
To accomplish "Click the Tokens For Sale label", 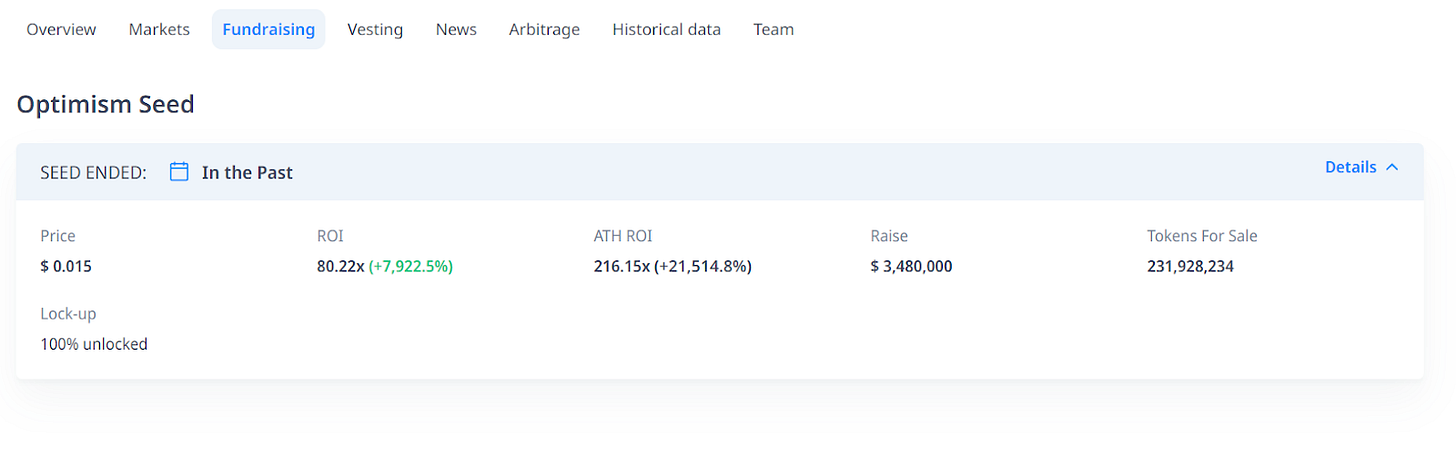I will point(1202,236).
